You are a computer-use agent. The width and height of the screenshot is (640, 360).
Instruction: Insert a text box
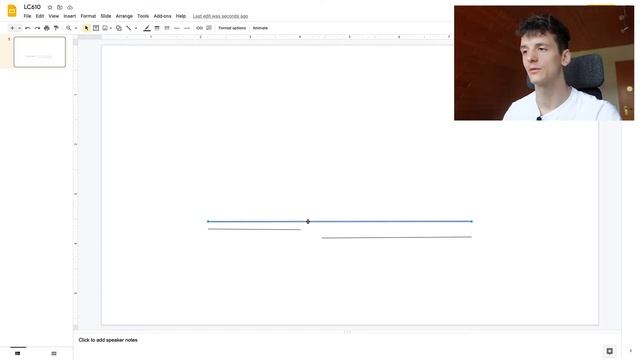(x=96, y=28)
